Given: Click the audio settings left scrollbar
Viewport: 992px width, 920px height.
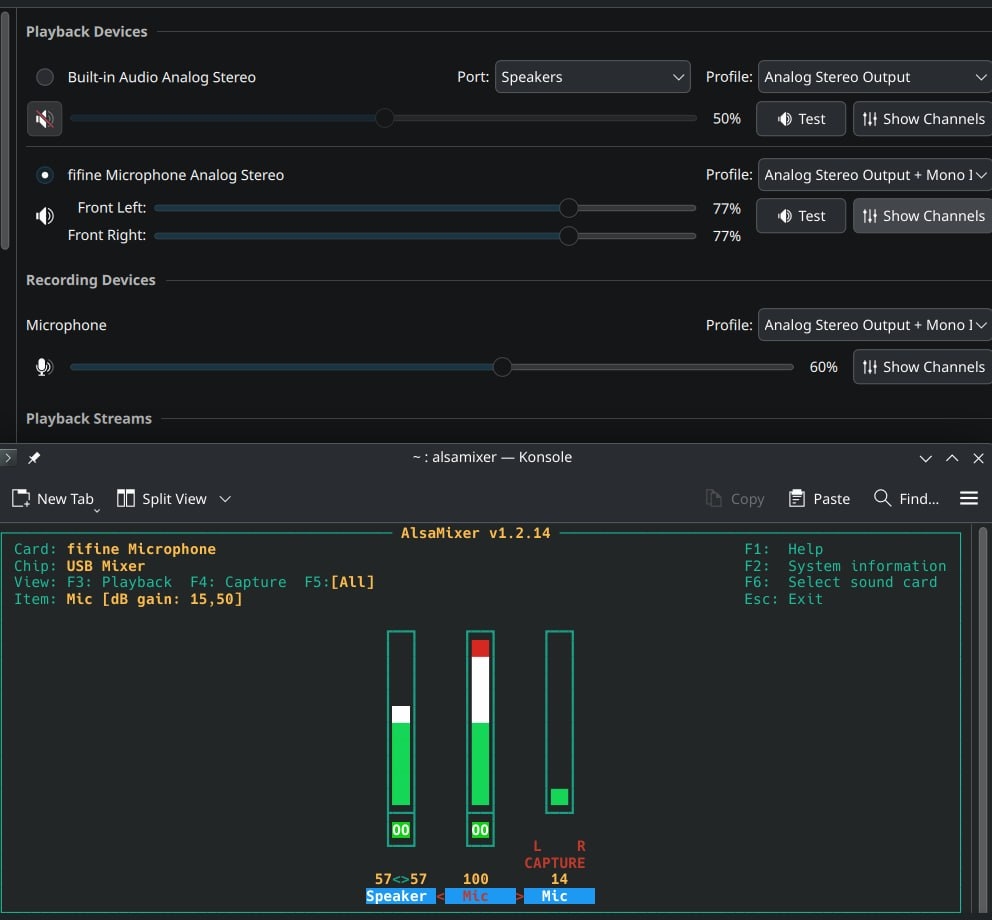Looking at the screenshot, I should click(x=5, y=130).
